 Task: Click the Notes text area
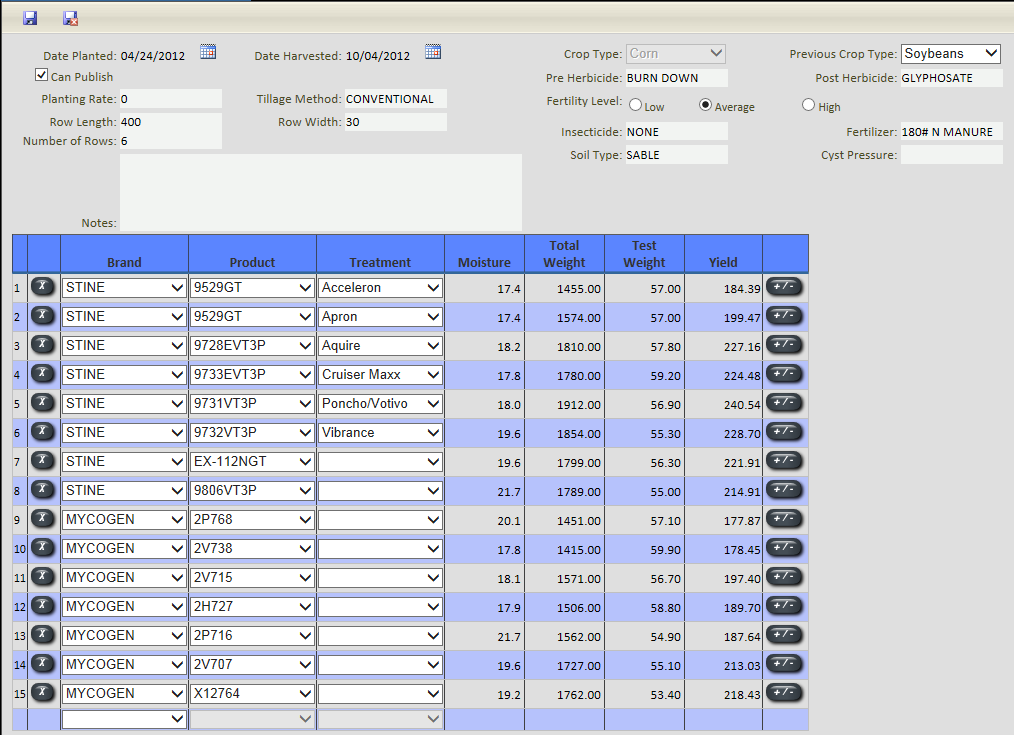click(x=321, y=192)
